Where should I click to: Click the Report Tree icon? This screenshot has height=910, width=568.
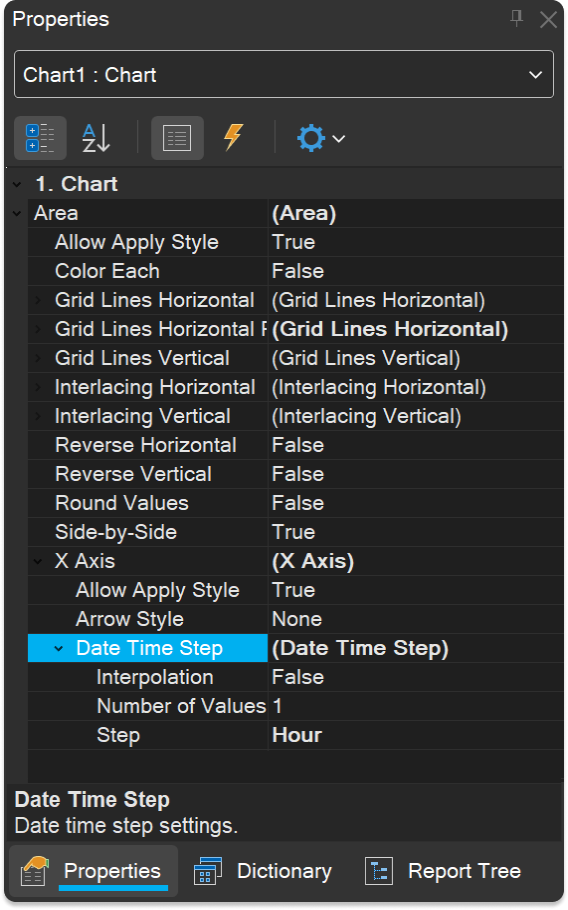point(379,871)
